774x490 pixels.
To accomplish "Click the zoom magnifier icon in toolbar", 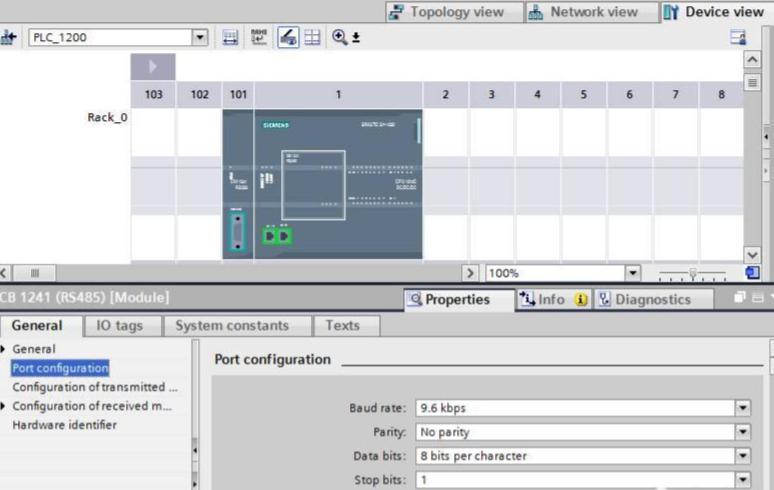I will pyautogui.click(x=339, y=38).
